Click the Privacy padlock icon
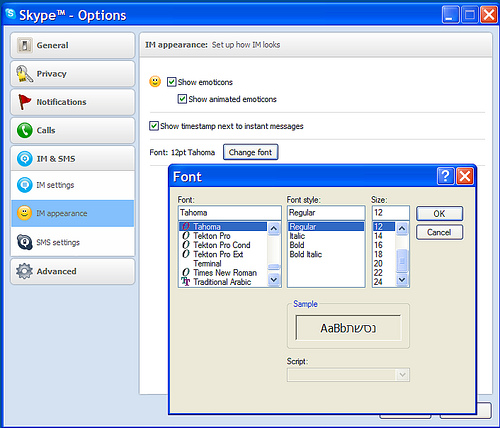500x428 pixels. pos(24,74)
